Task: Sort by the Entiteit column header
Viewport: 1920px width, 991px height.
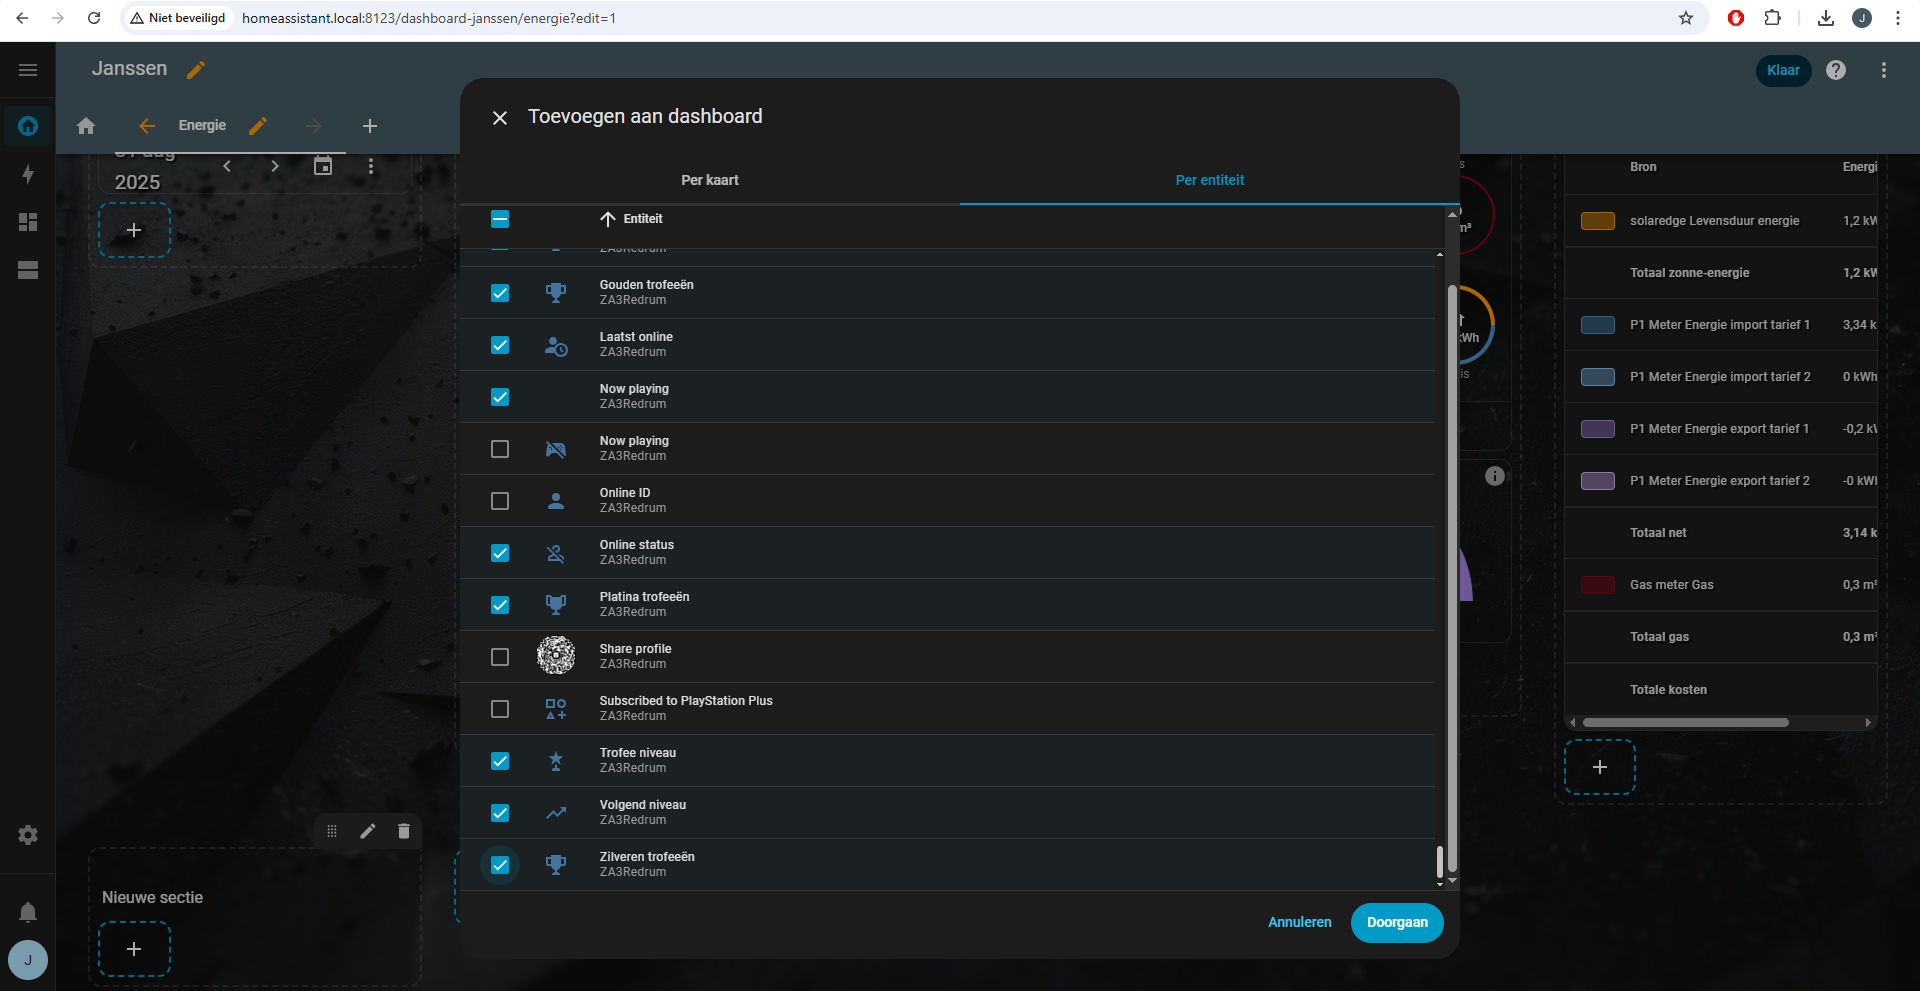Action: tap(642, 219)
